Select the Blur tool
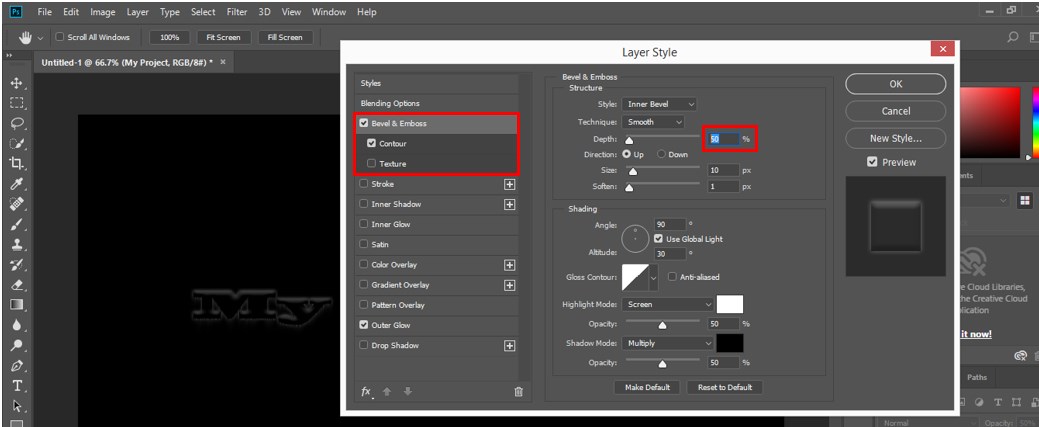The width and height of the screenshot is (1039, 427). point(17,325)
